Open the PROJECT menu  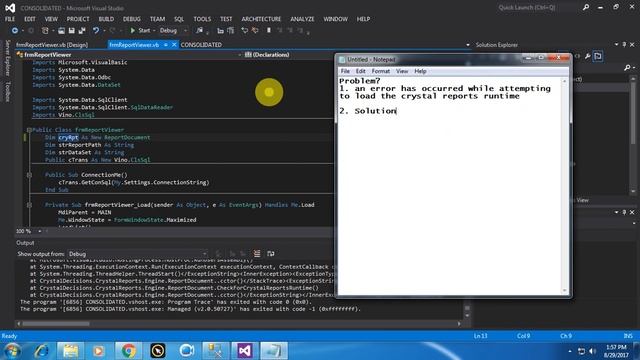point(78,19)
